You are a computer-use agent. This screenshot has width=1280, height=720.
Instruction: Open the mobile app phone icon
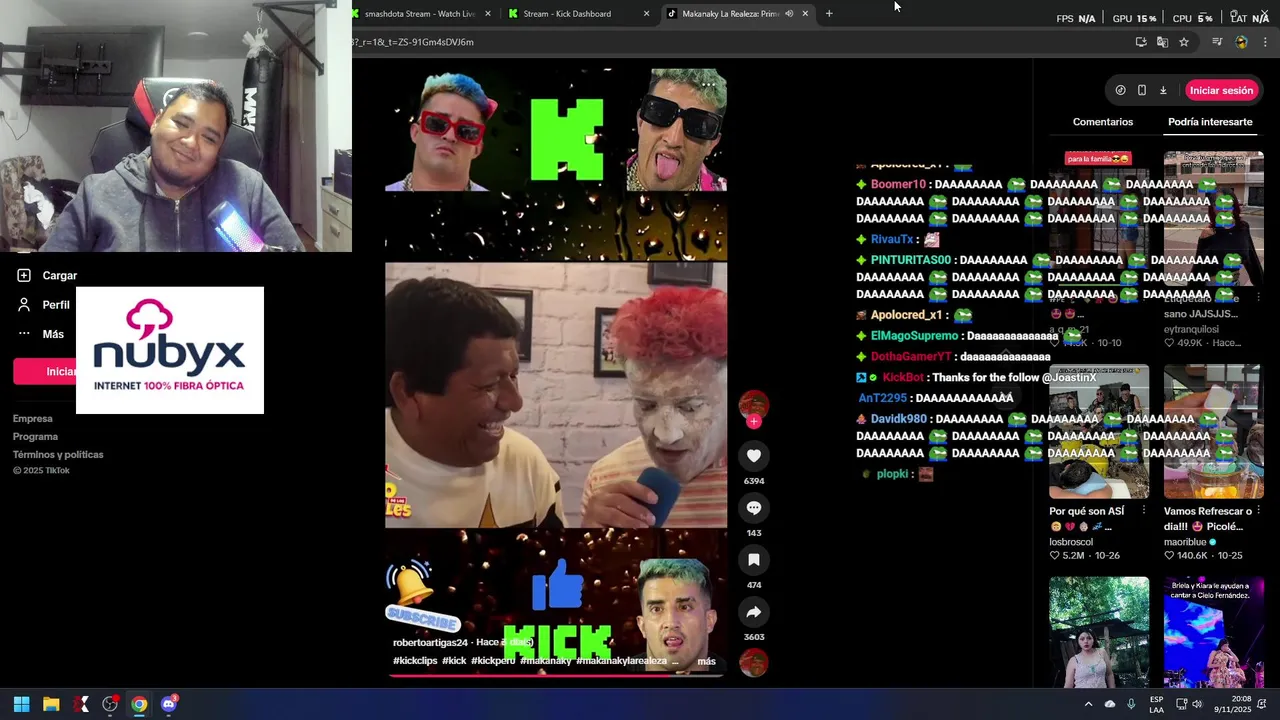coord(1142,90)
